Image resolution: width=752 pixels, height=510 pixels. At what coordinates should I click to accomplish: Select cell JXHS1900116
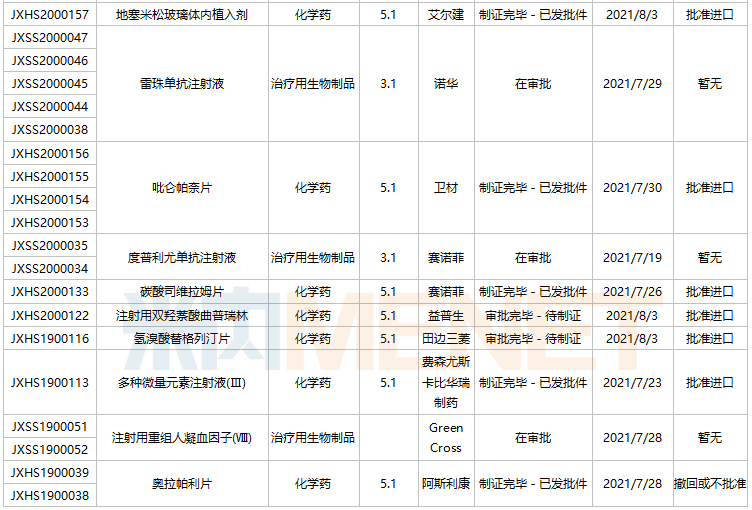(50, 339)
